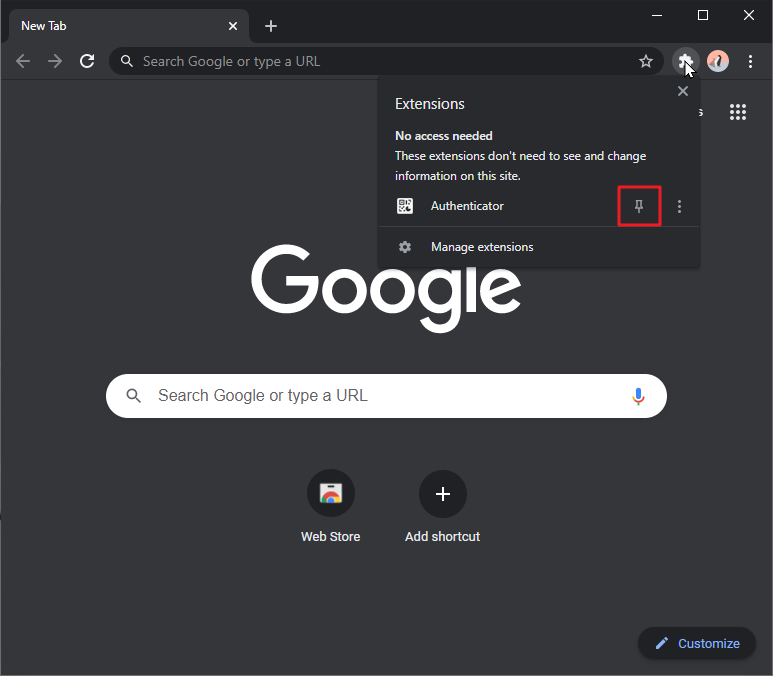Close the Extensions popup panel
The width and height of the screenshot is (773, 676).
(x=683, y=91)
